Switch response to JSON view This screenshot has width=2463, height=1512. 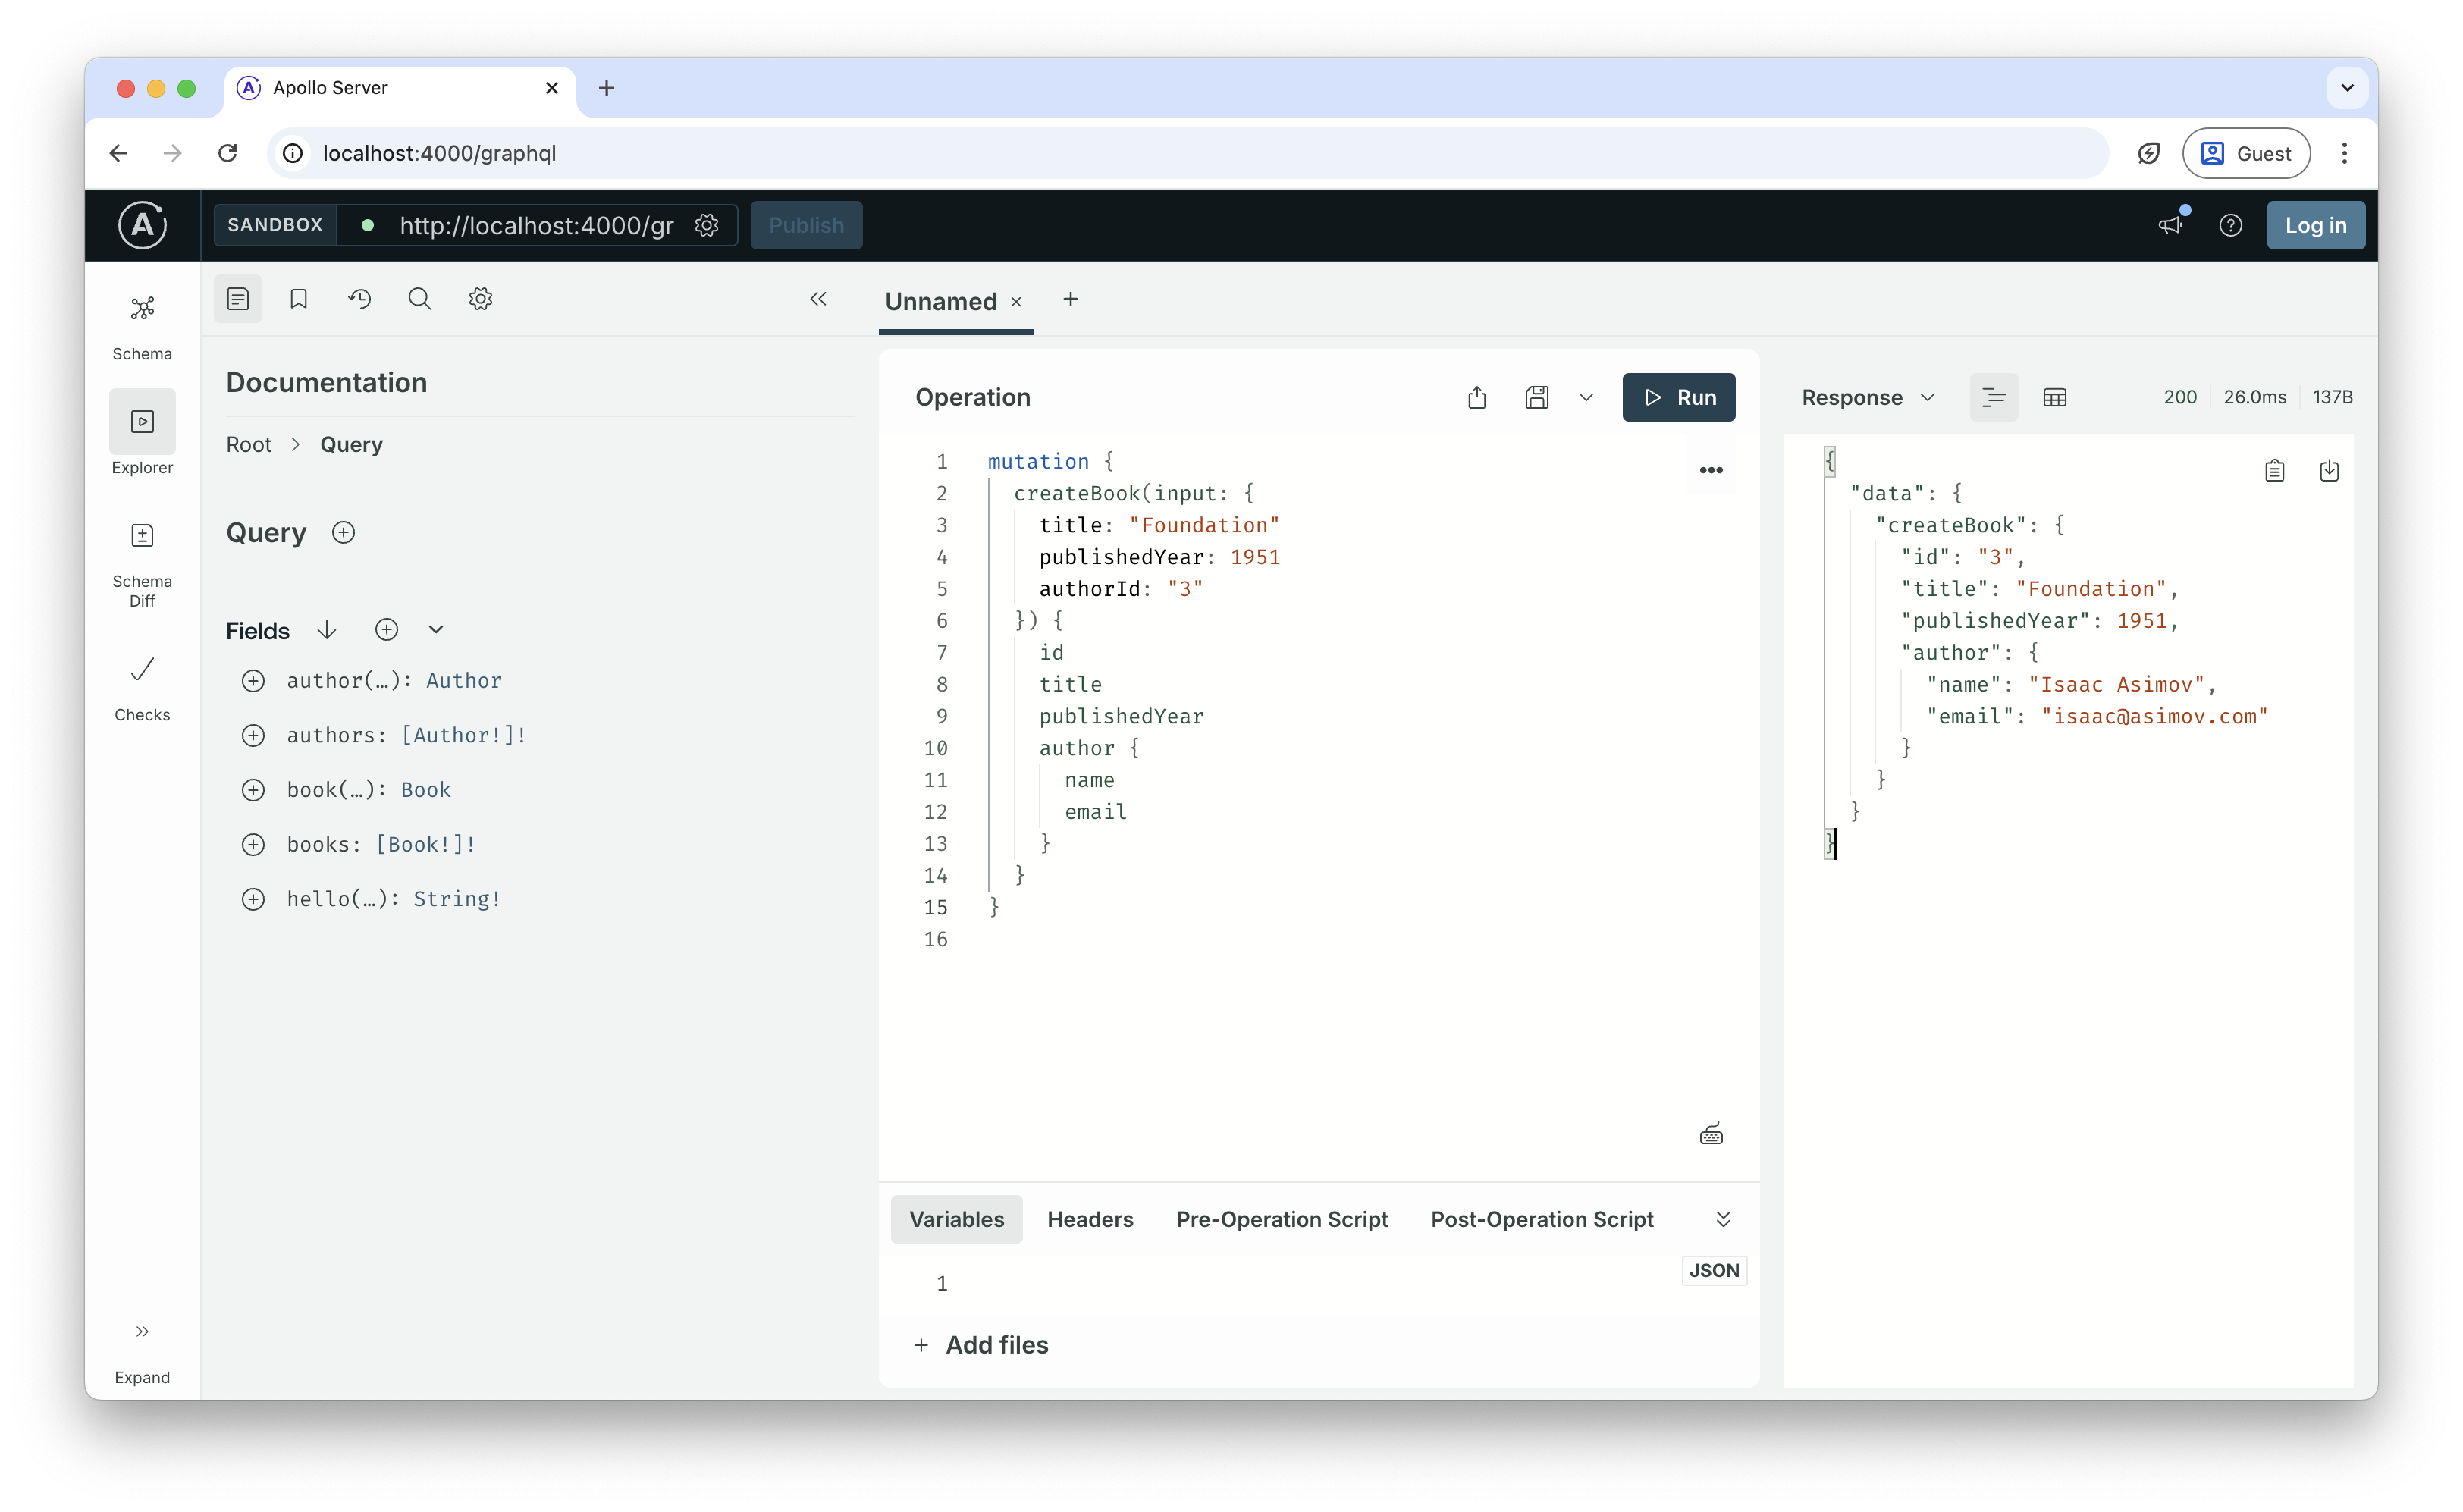click(x=1993, y=397)
